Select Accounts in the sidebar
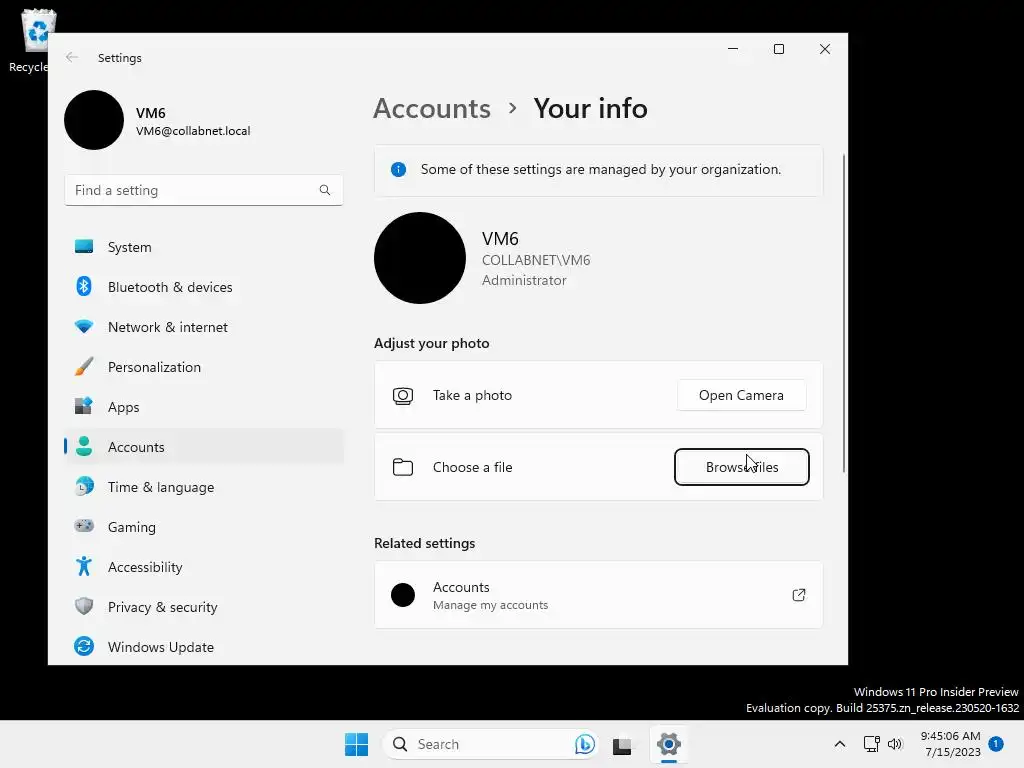This screenshot has height=768, width=1024. pos(204,447)
